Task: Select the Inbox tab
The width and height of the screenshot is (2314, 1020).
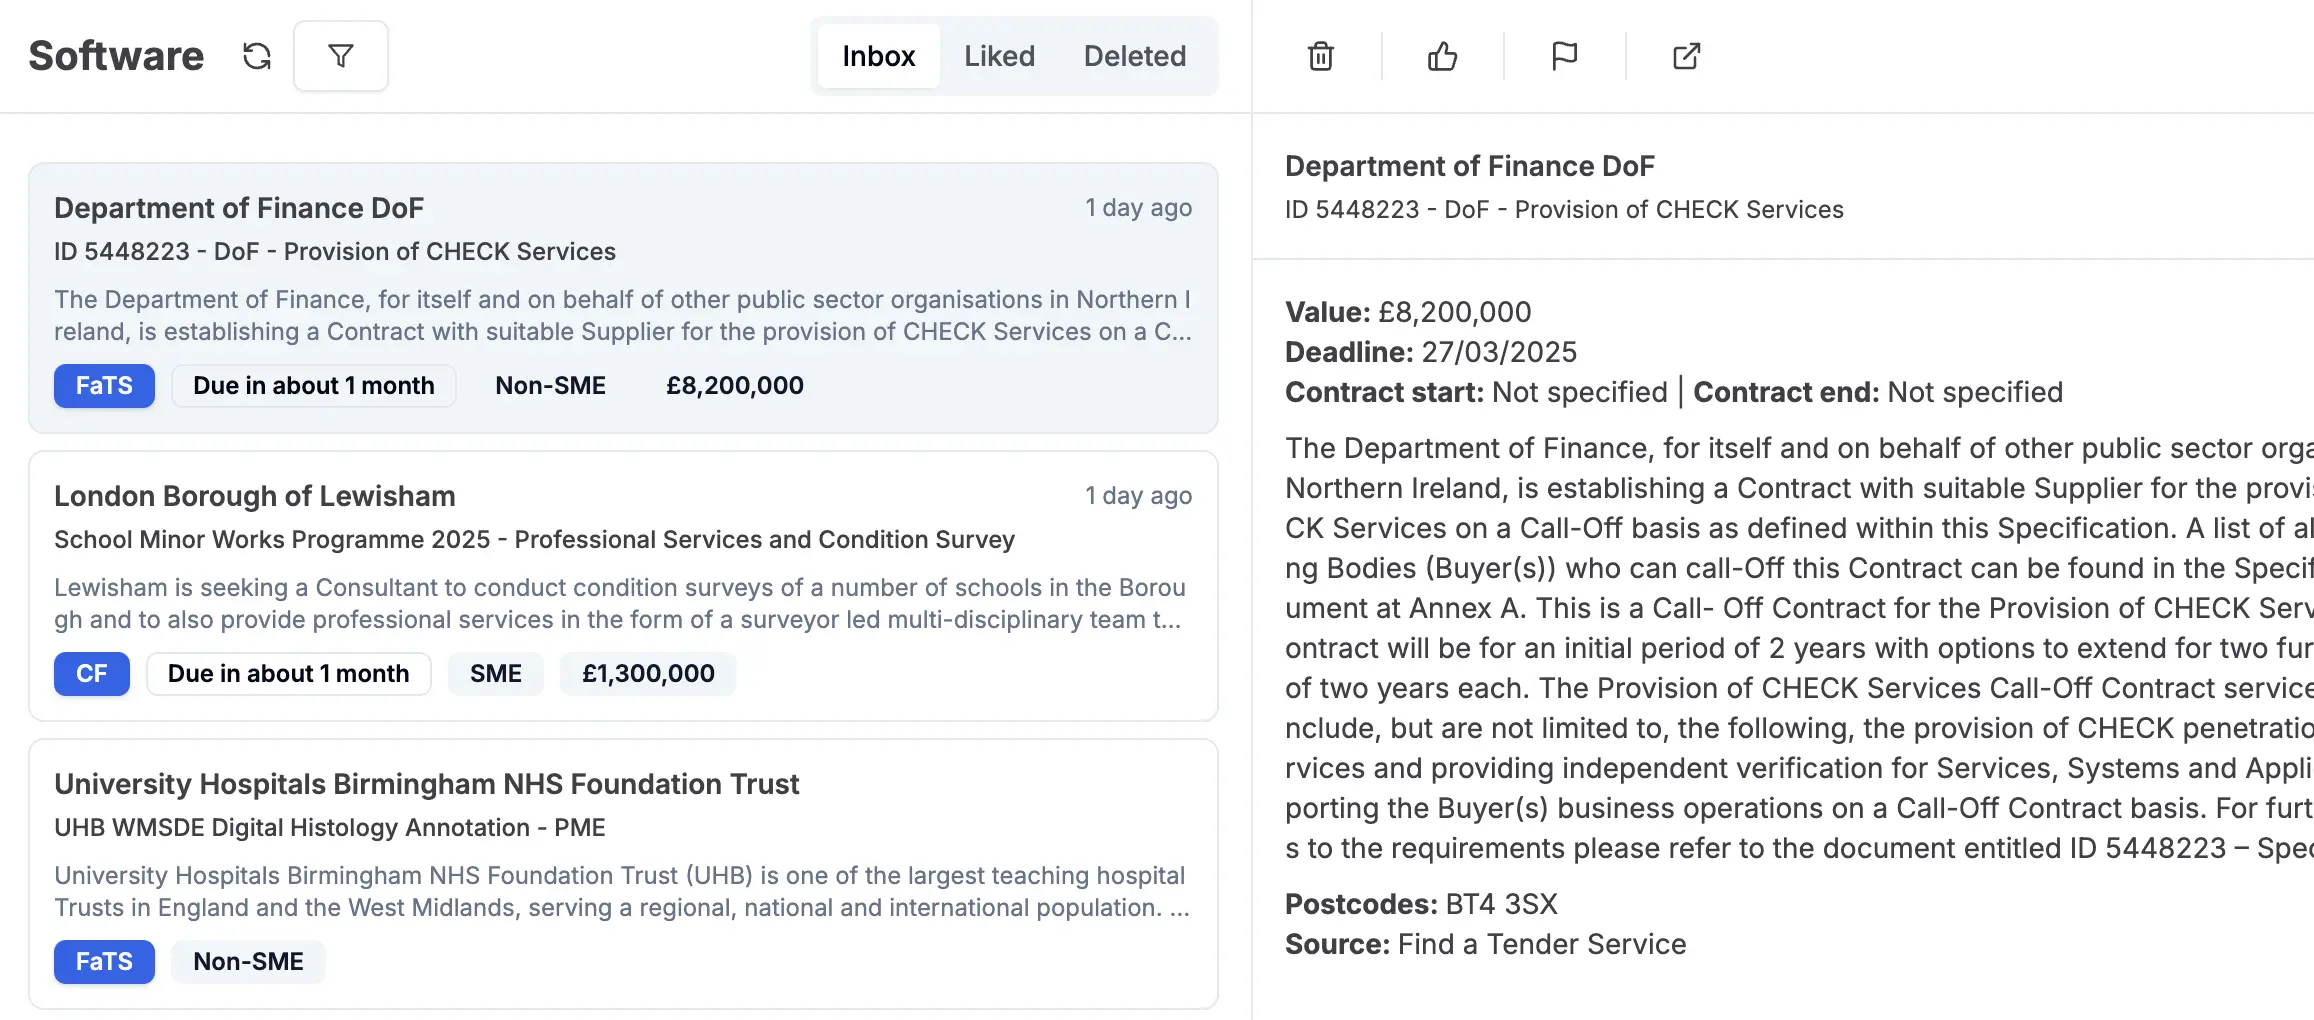Action: point(878,56)
